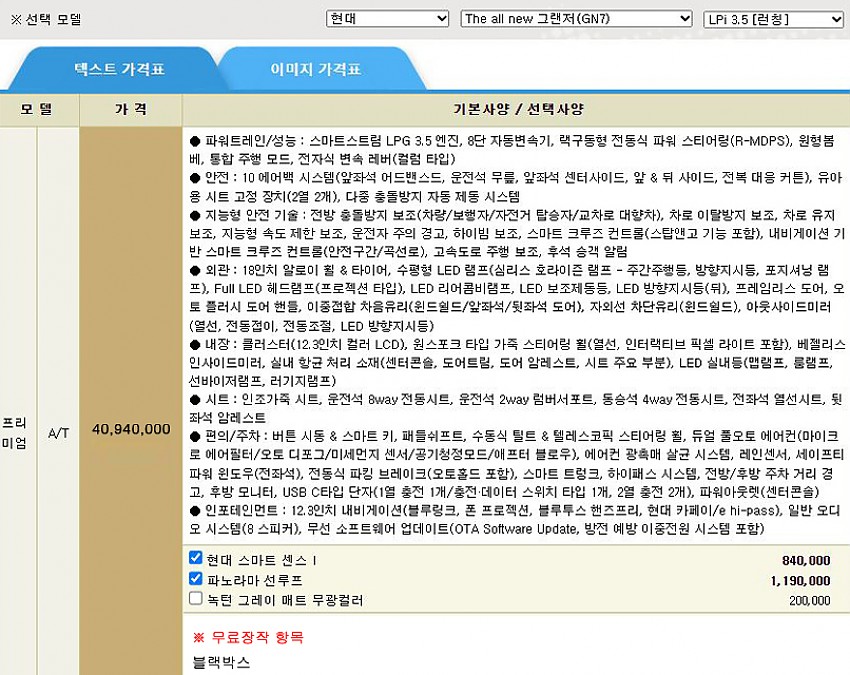Open the 현대 manufacturer dropdown
The height and width of the screenshot is (675, 850).
[387, 19]
